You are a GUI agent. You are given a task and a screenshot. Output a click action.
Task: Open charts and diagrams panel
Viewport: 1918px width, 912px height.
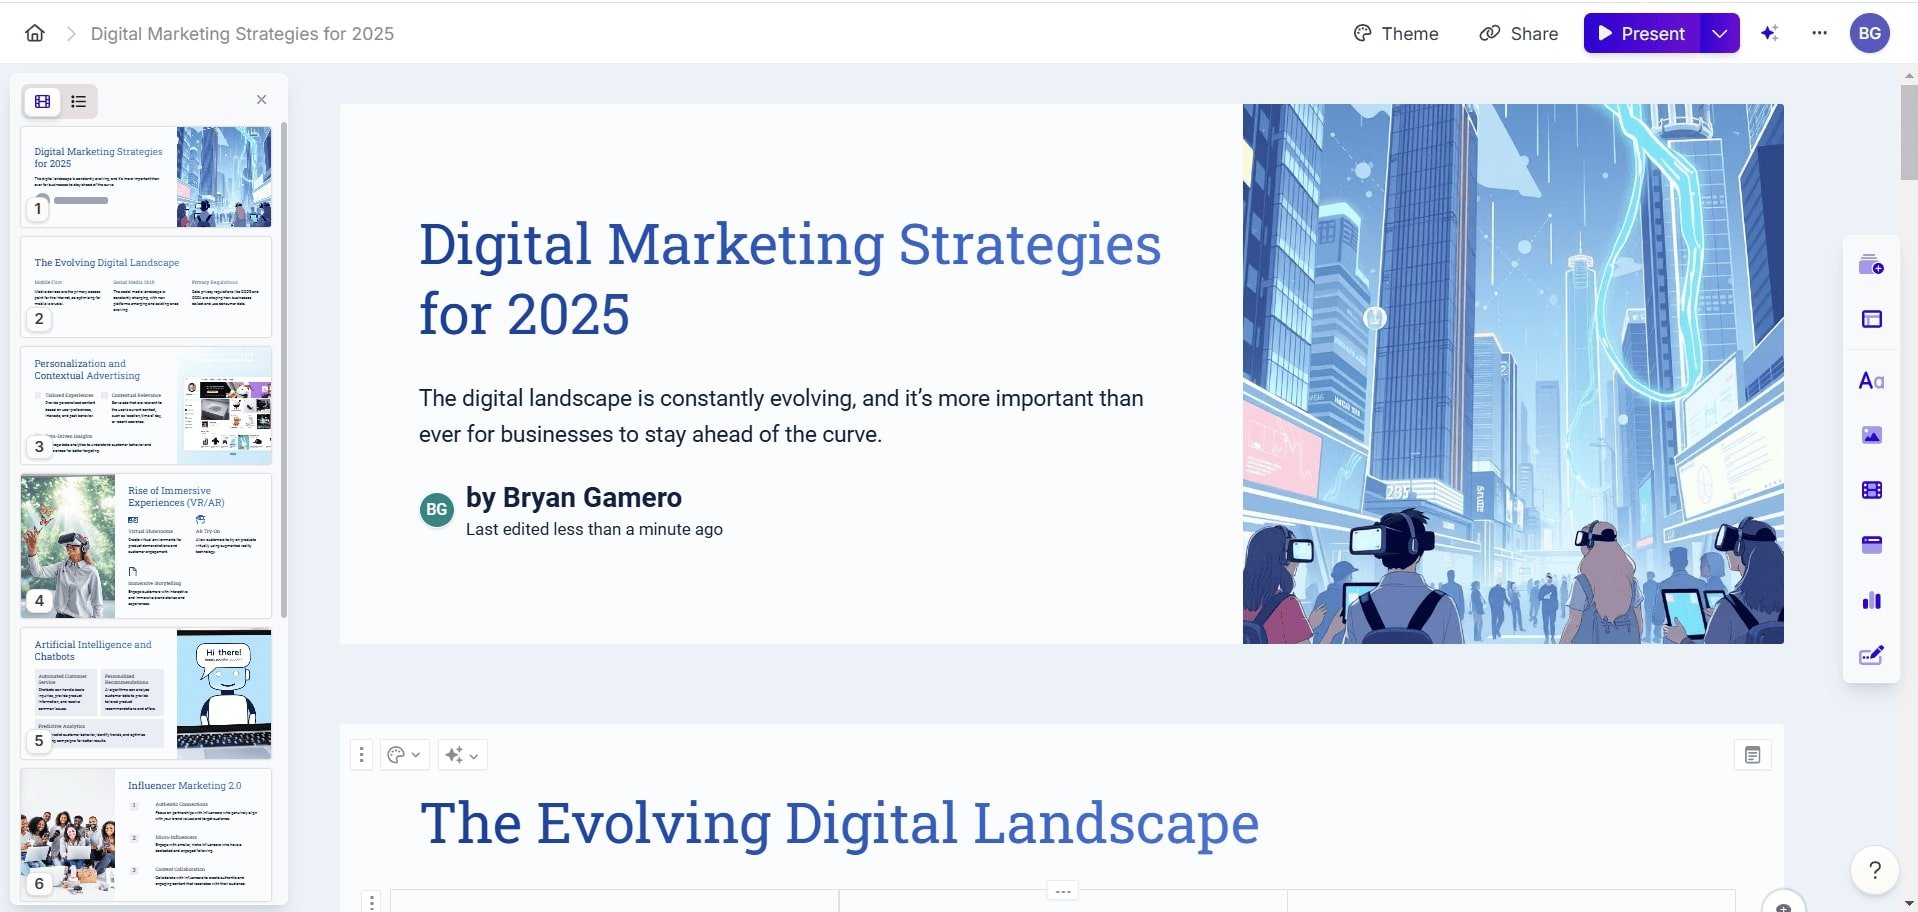tap(1871, 600)
